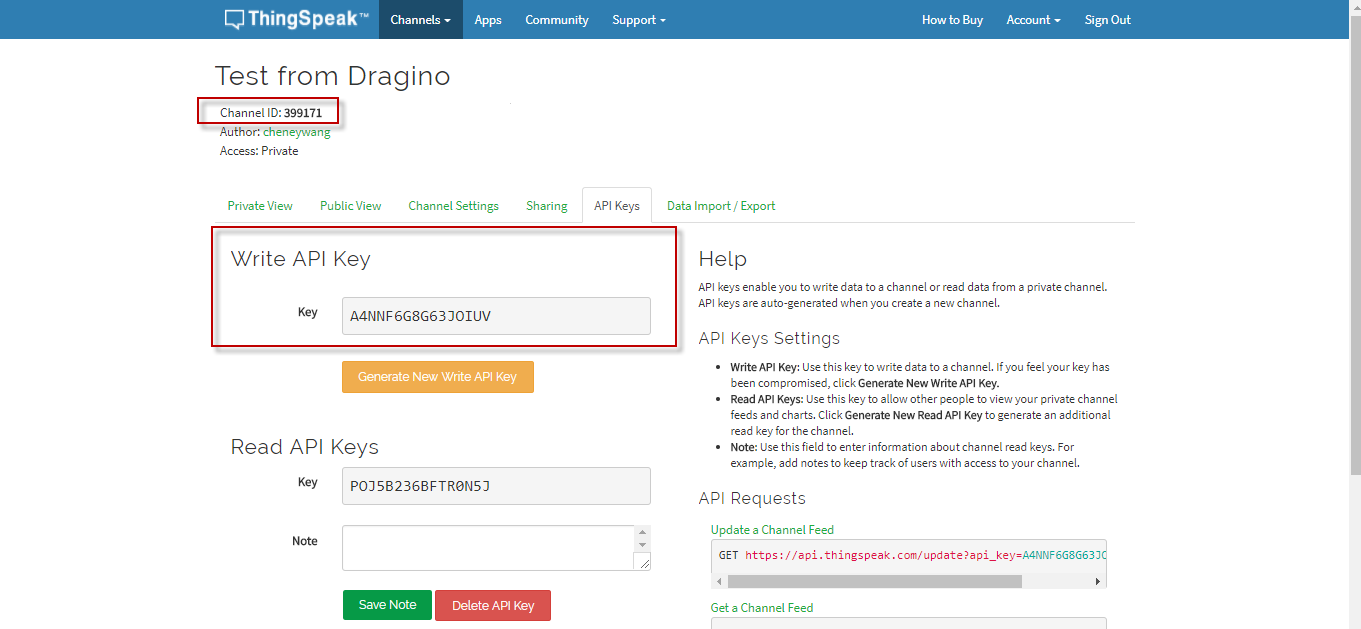Viewport: 1361px width, 629px height.
Task: Click the Access: Private text
Action: (259, 151)
